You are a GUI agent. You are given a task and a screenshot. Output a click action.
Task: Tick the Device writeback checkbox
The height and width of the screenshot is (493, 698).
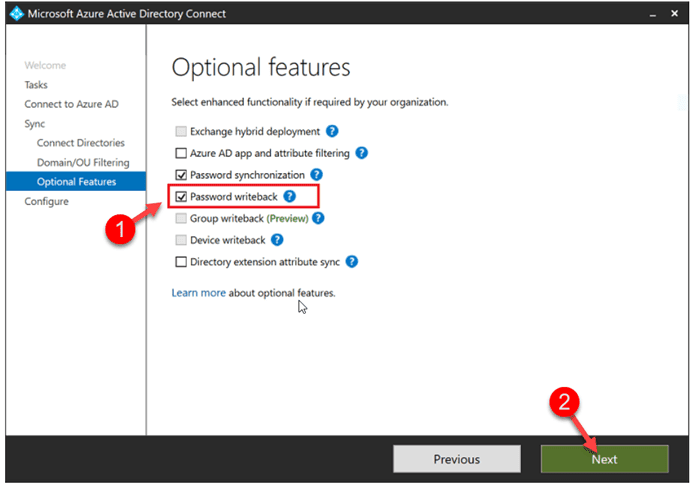point(181,240)
